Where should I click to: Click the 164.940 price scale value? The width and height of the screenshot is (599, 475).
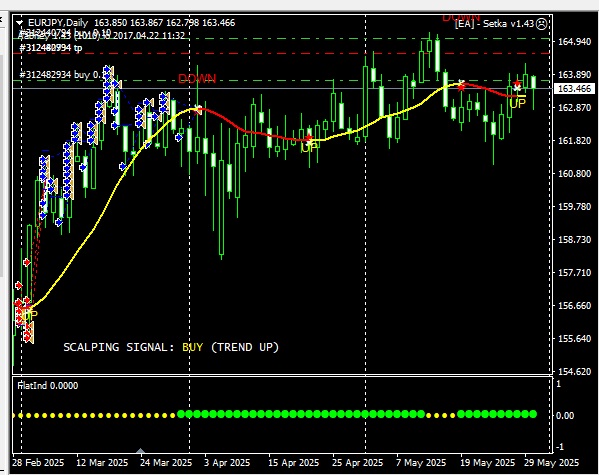[574, 41]
